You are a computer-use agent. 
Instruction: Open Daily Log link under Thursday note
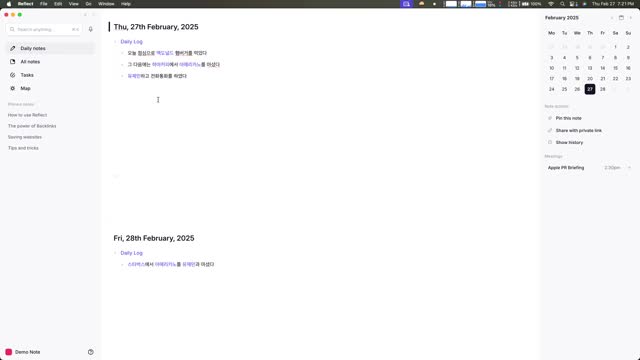[x=131, y=42]
